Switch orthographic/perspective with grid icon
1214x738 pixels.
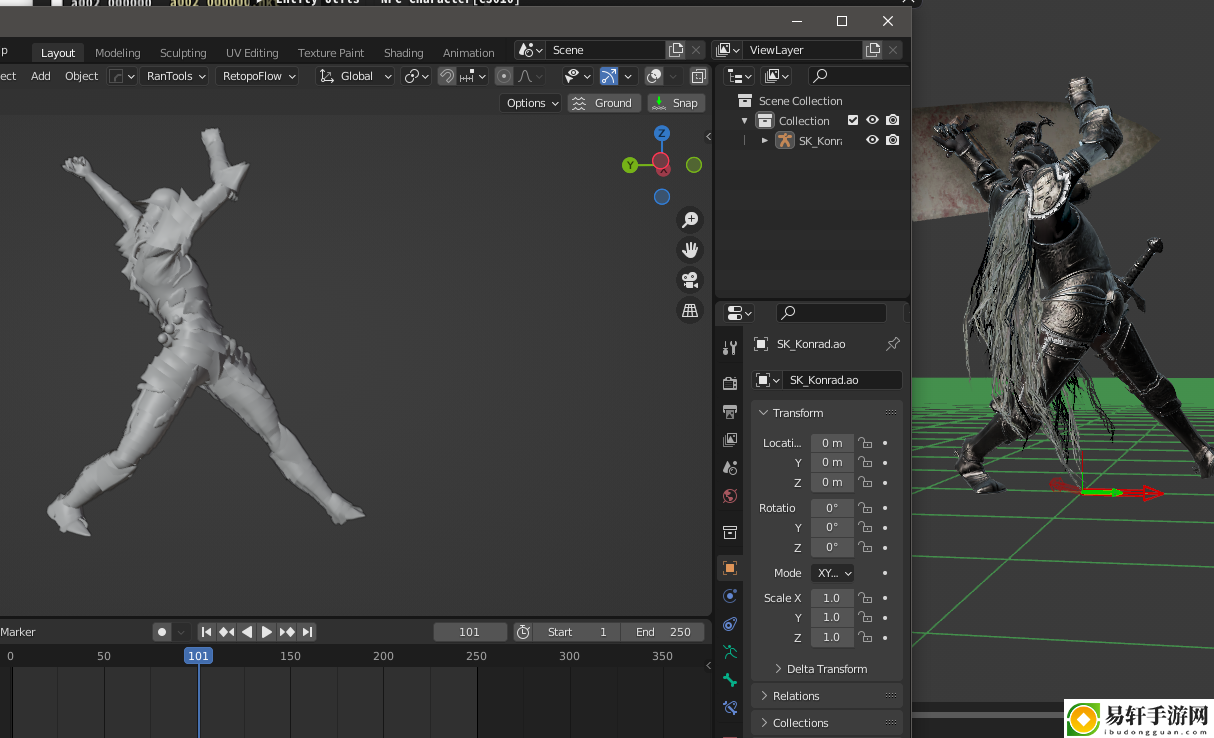[690, 311]
